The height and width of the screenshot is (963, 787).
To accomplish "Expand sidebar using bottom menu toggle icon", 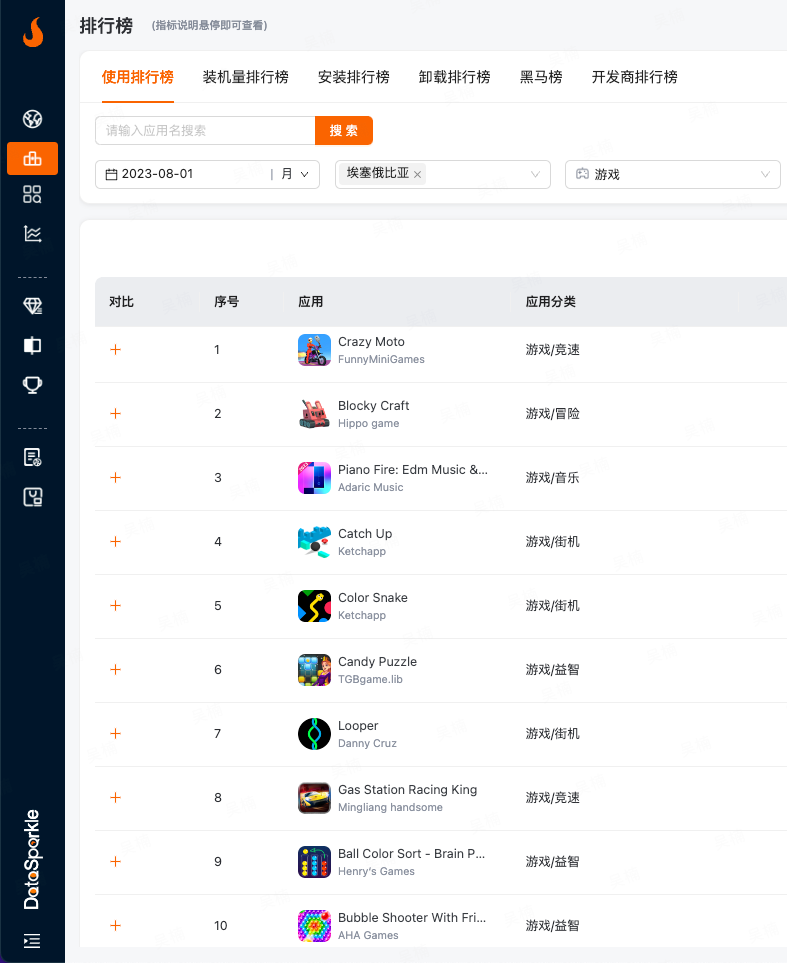I will [32, 940].
